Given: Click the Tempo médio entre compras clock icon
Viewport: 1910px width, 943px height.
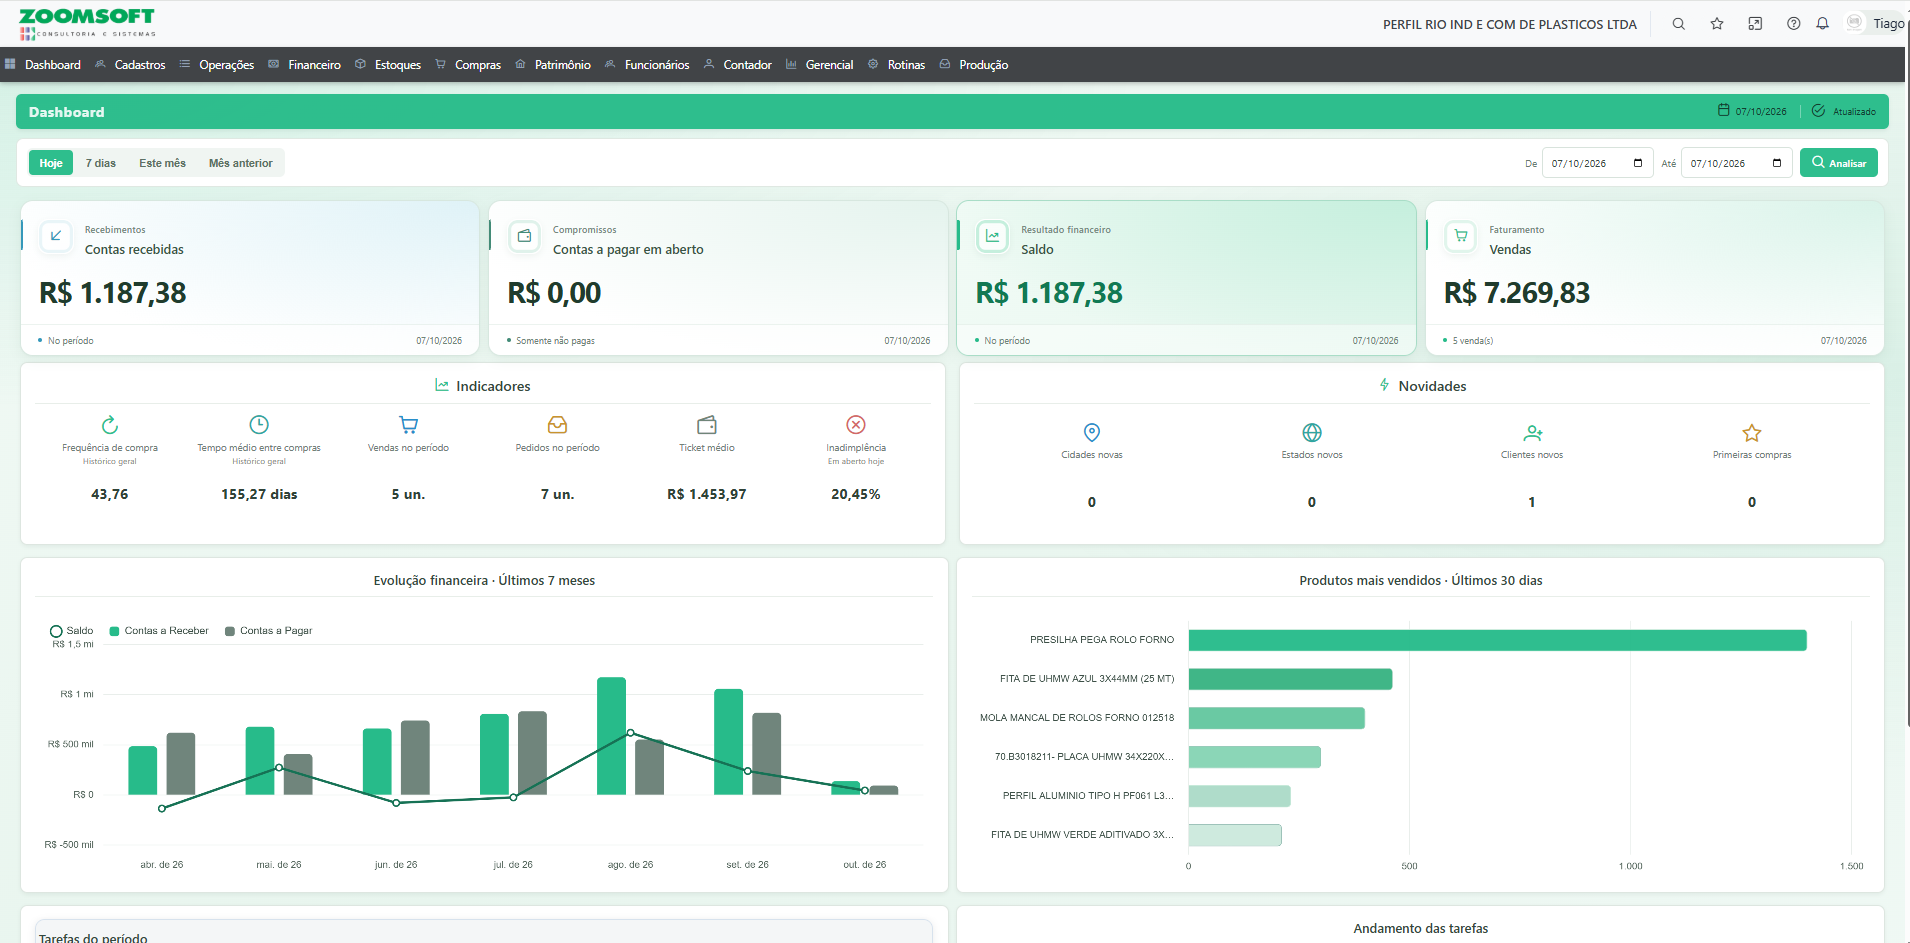Looking at the screenshot, I should (259, 425).
